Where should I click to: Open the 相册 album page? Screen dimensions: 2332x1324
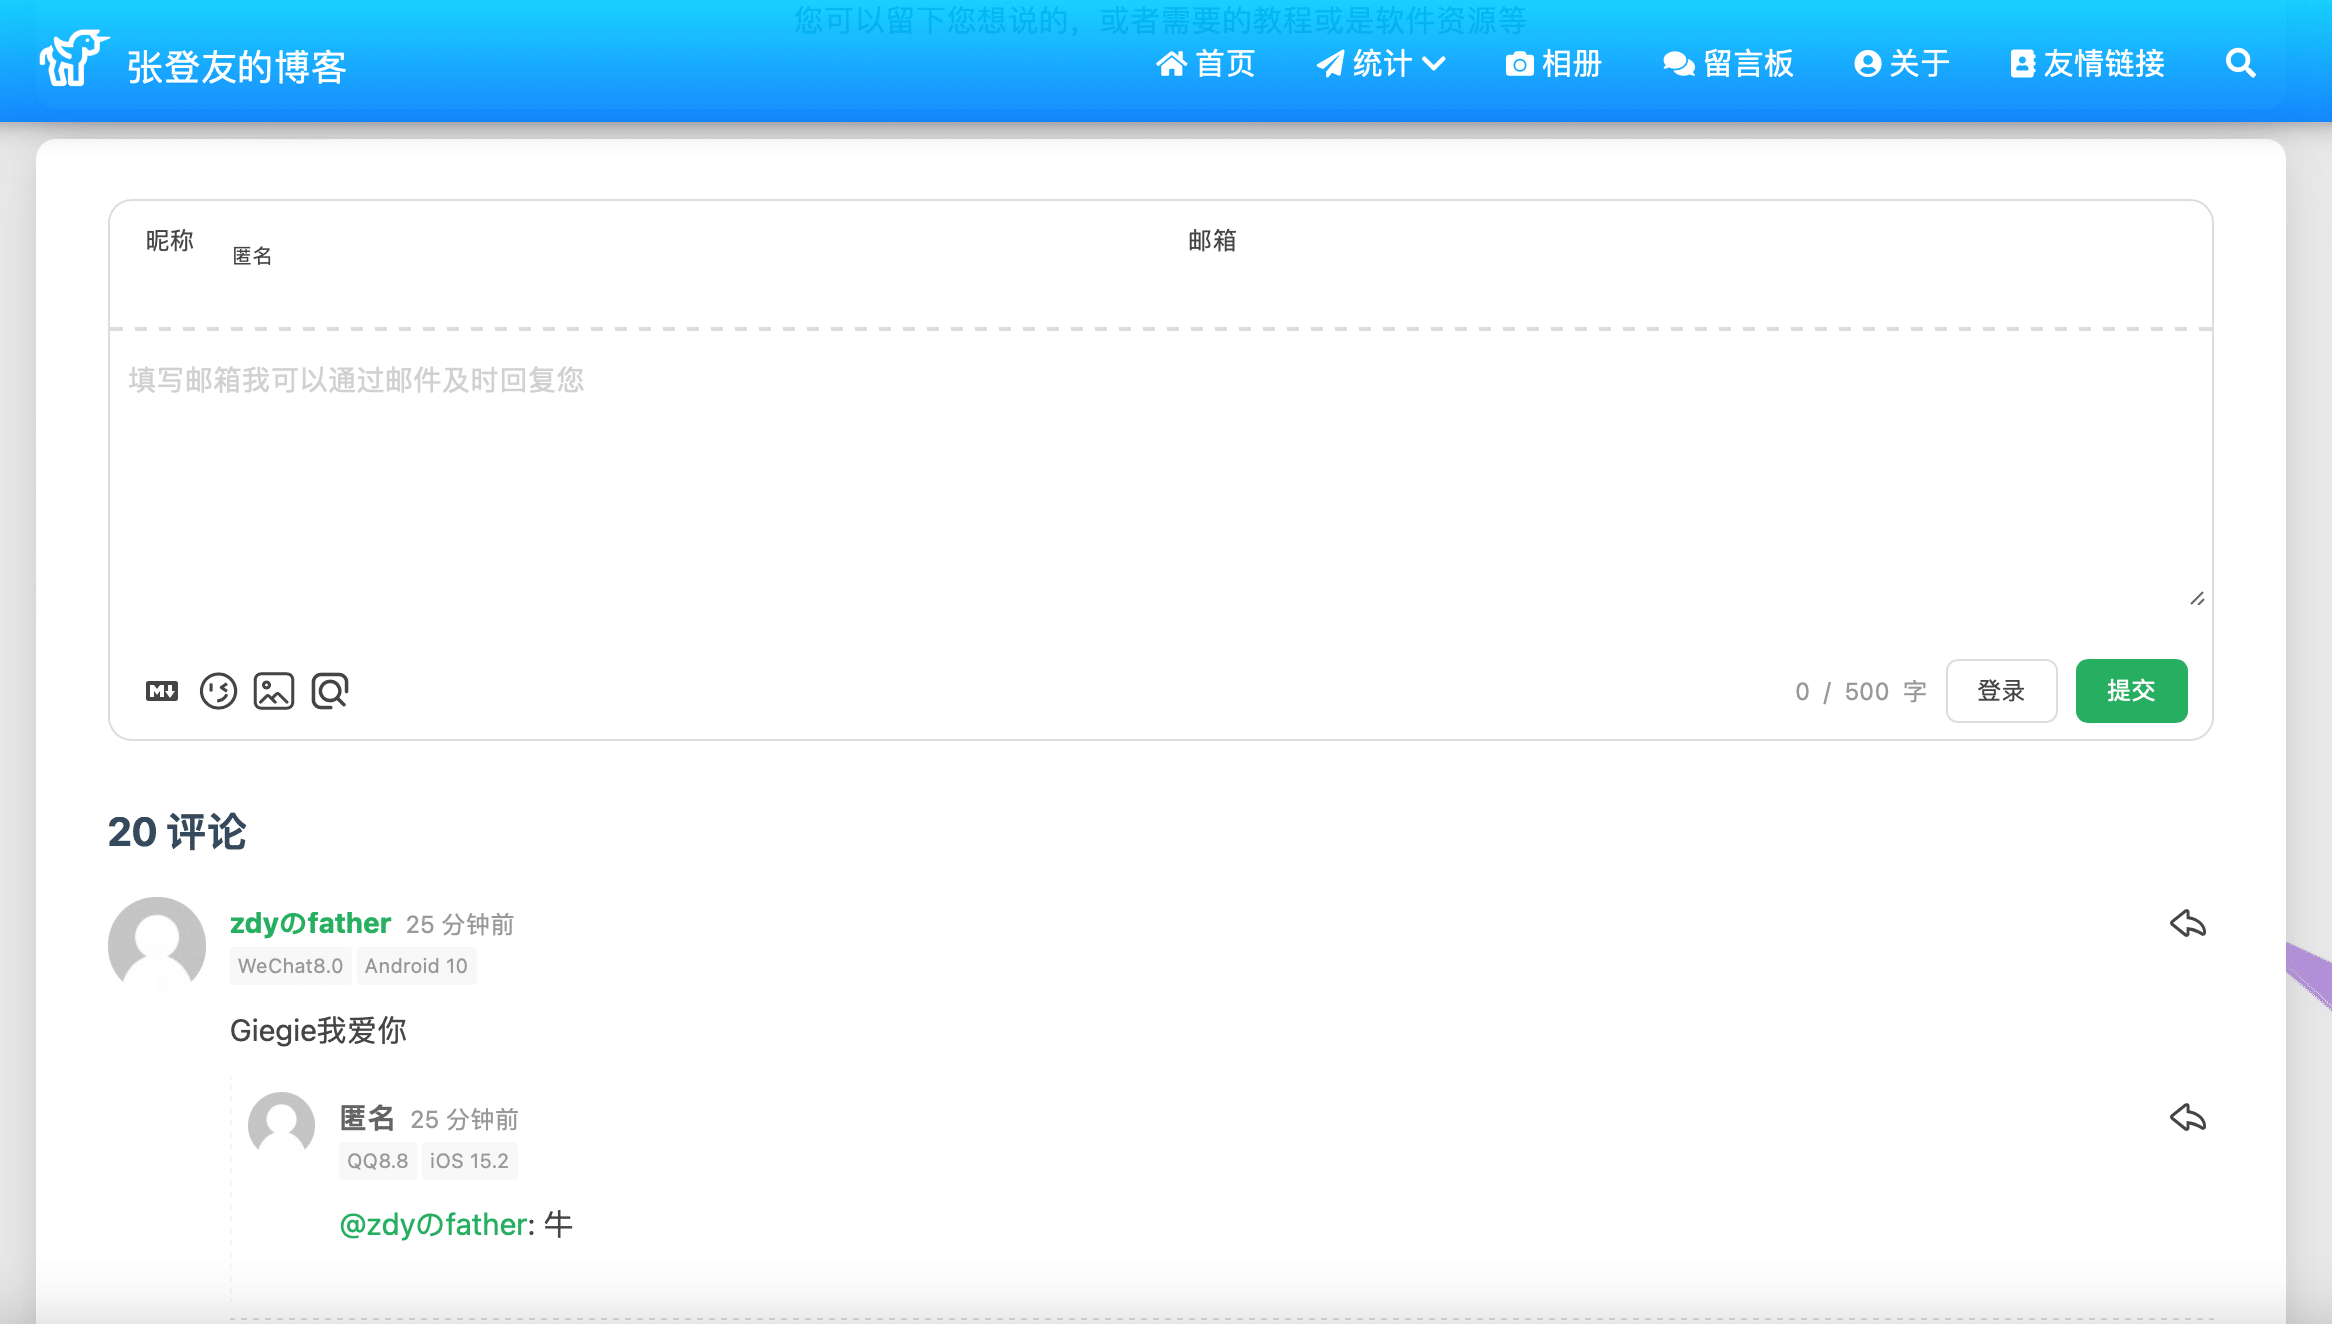[1553, 64]
